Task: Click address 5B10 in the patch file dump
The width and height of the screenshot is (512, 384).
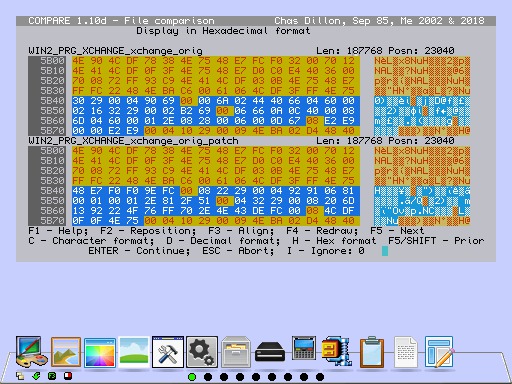Action: (x=52, y=161)
